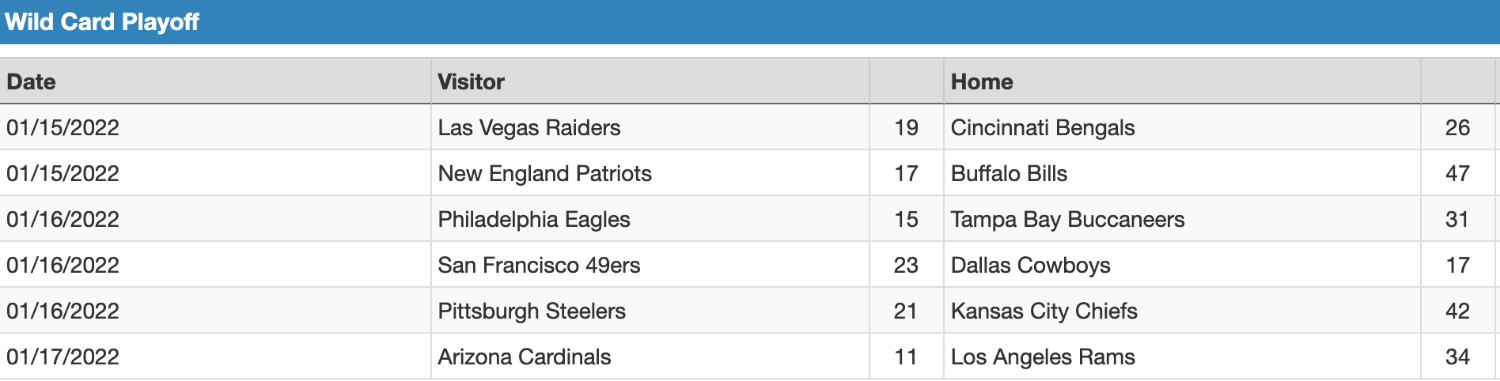Open Arizona Cardinals team link
Image resolution: width=1500 pixels, height=381 pixels.
[x=525, y=358]
